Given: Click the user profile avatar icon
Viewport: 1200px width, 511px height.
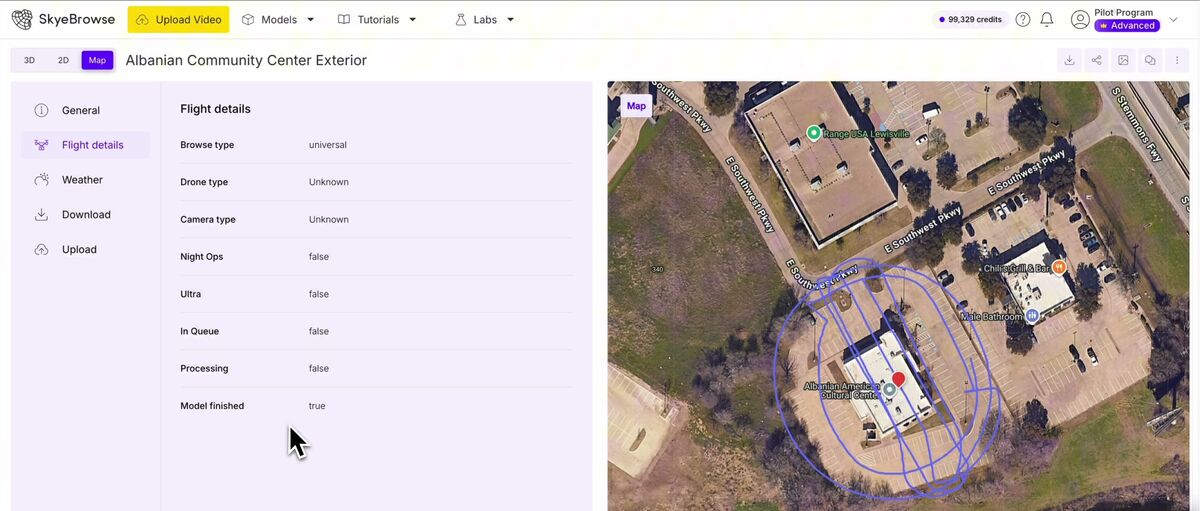Looking at the screenshot, I should [1080, 19].
